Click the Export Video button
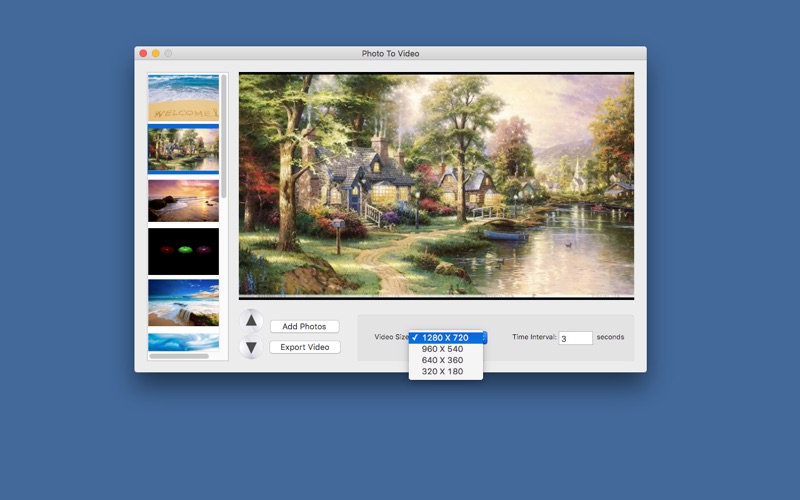The width and height of the screenshot is (800, 500). 305,347
